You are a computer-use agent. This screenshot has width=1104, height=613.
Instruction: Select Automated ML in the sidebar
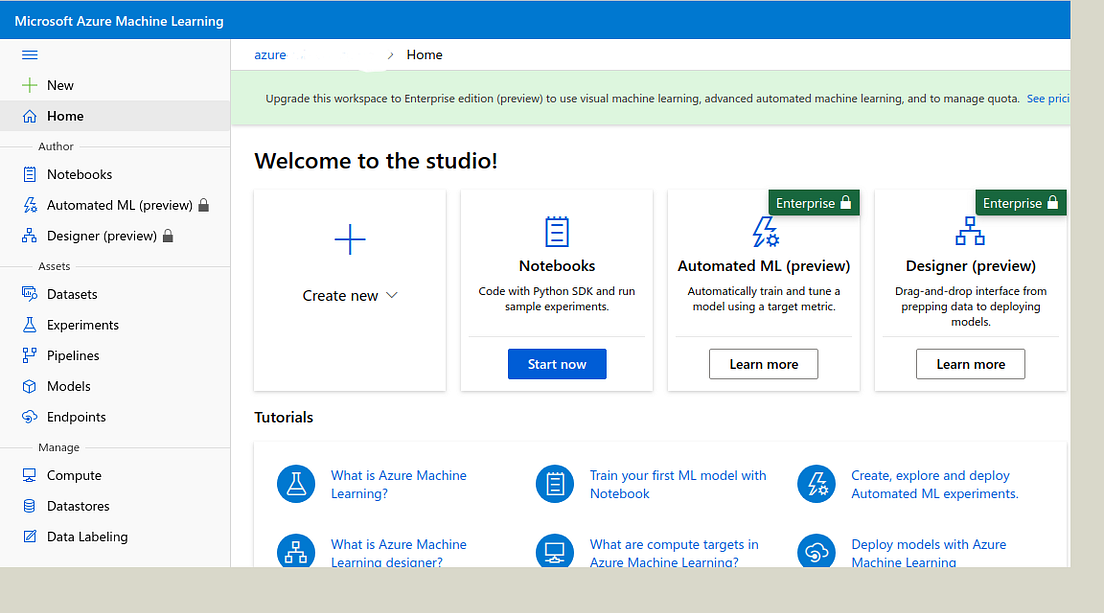115,204
